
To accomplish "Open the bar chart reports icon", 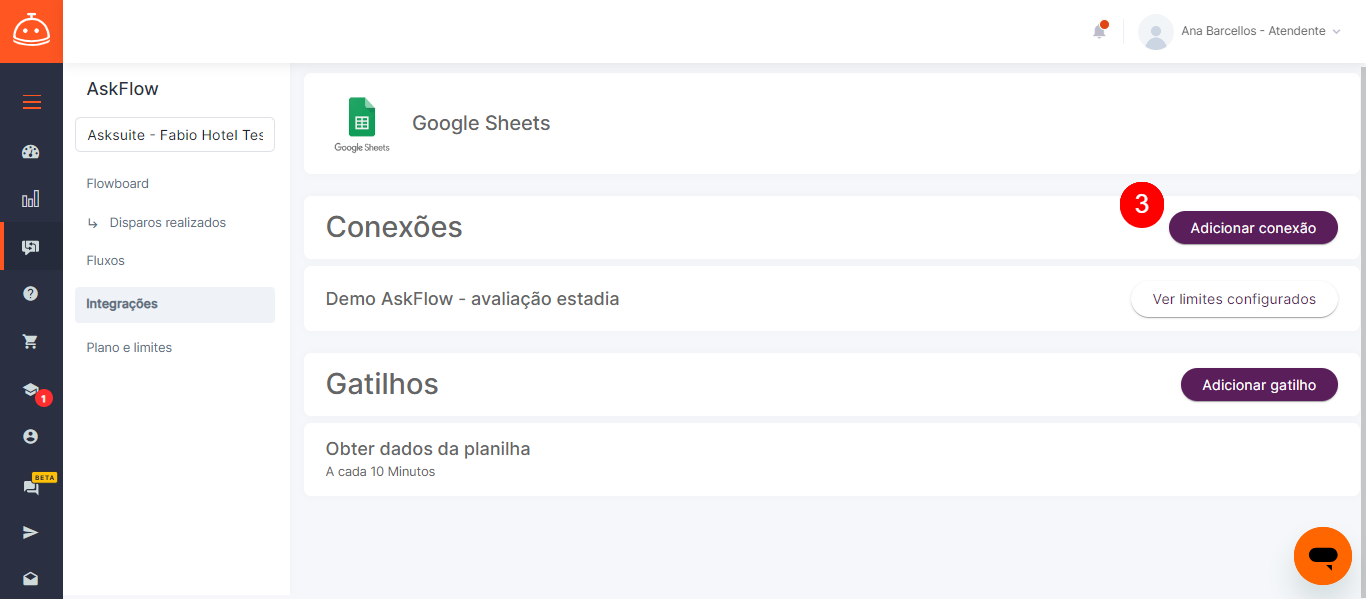I will [x=31, y=198].
